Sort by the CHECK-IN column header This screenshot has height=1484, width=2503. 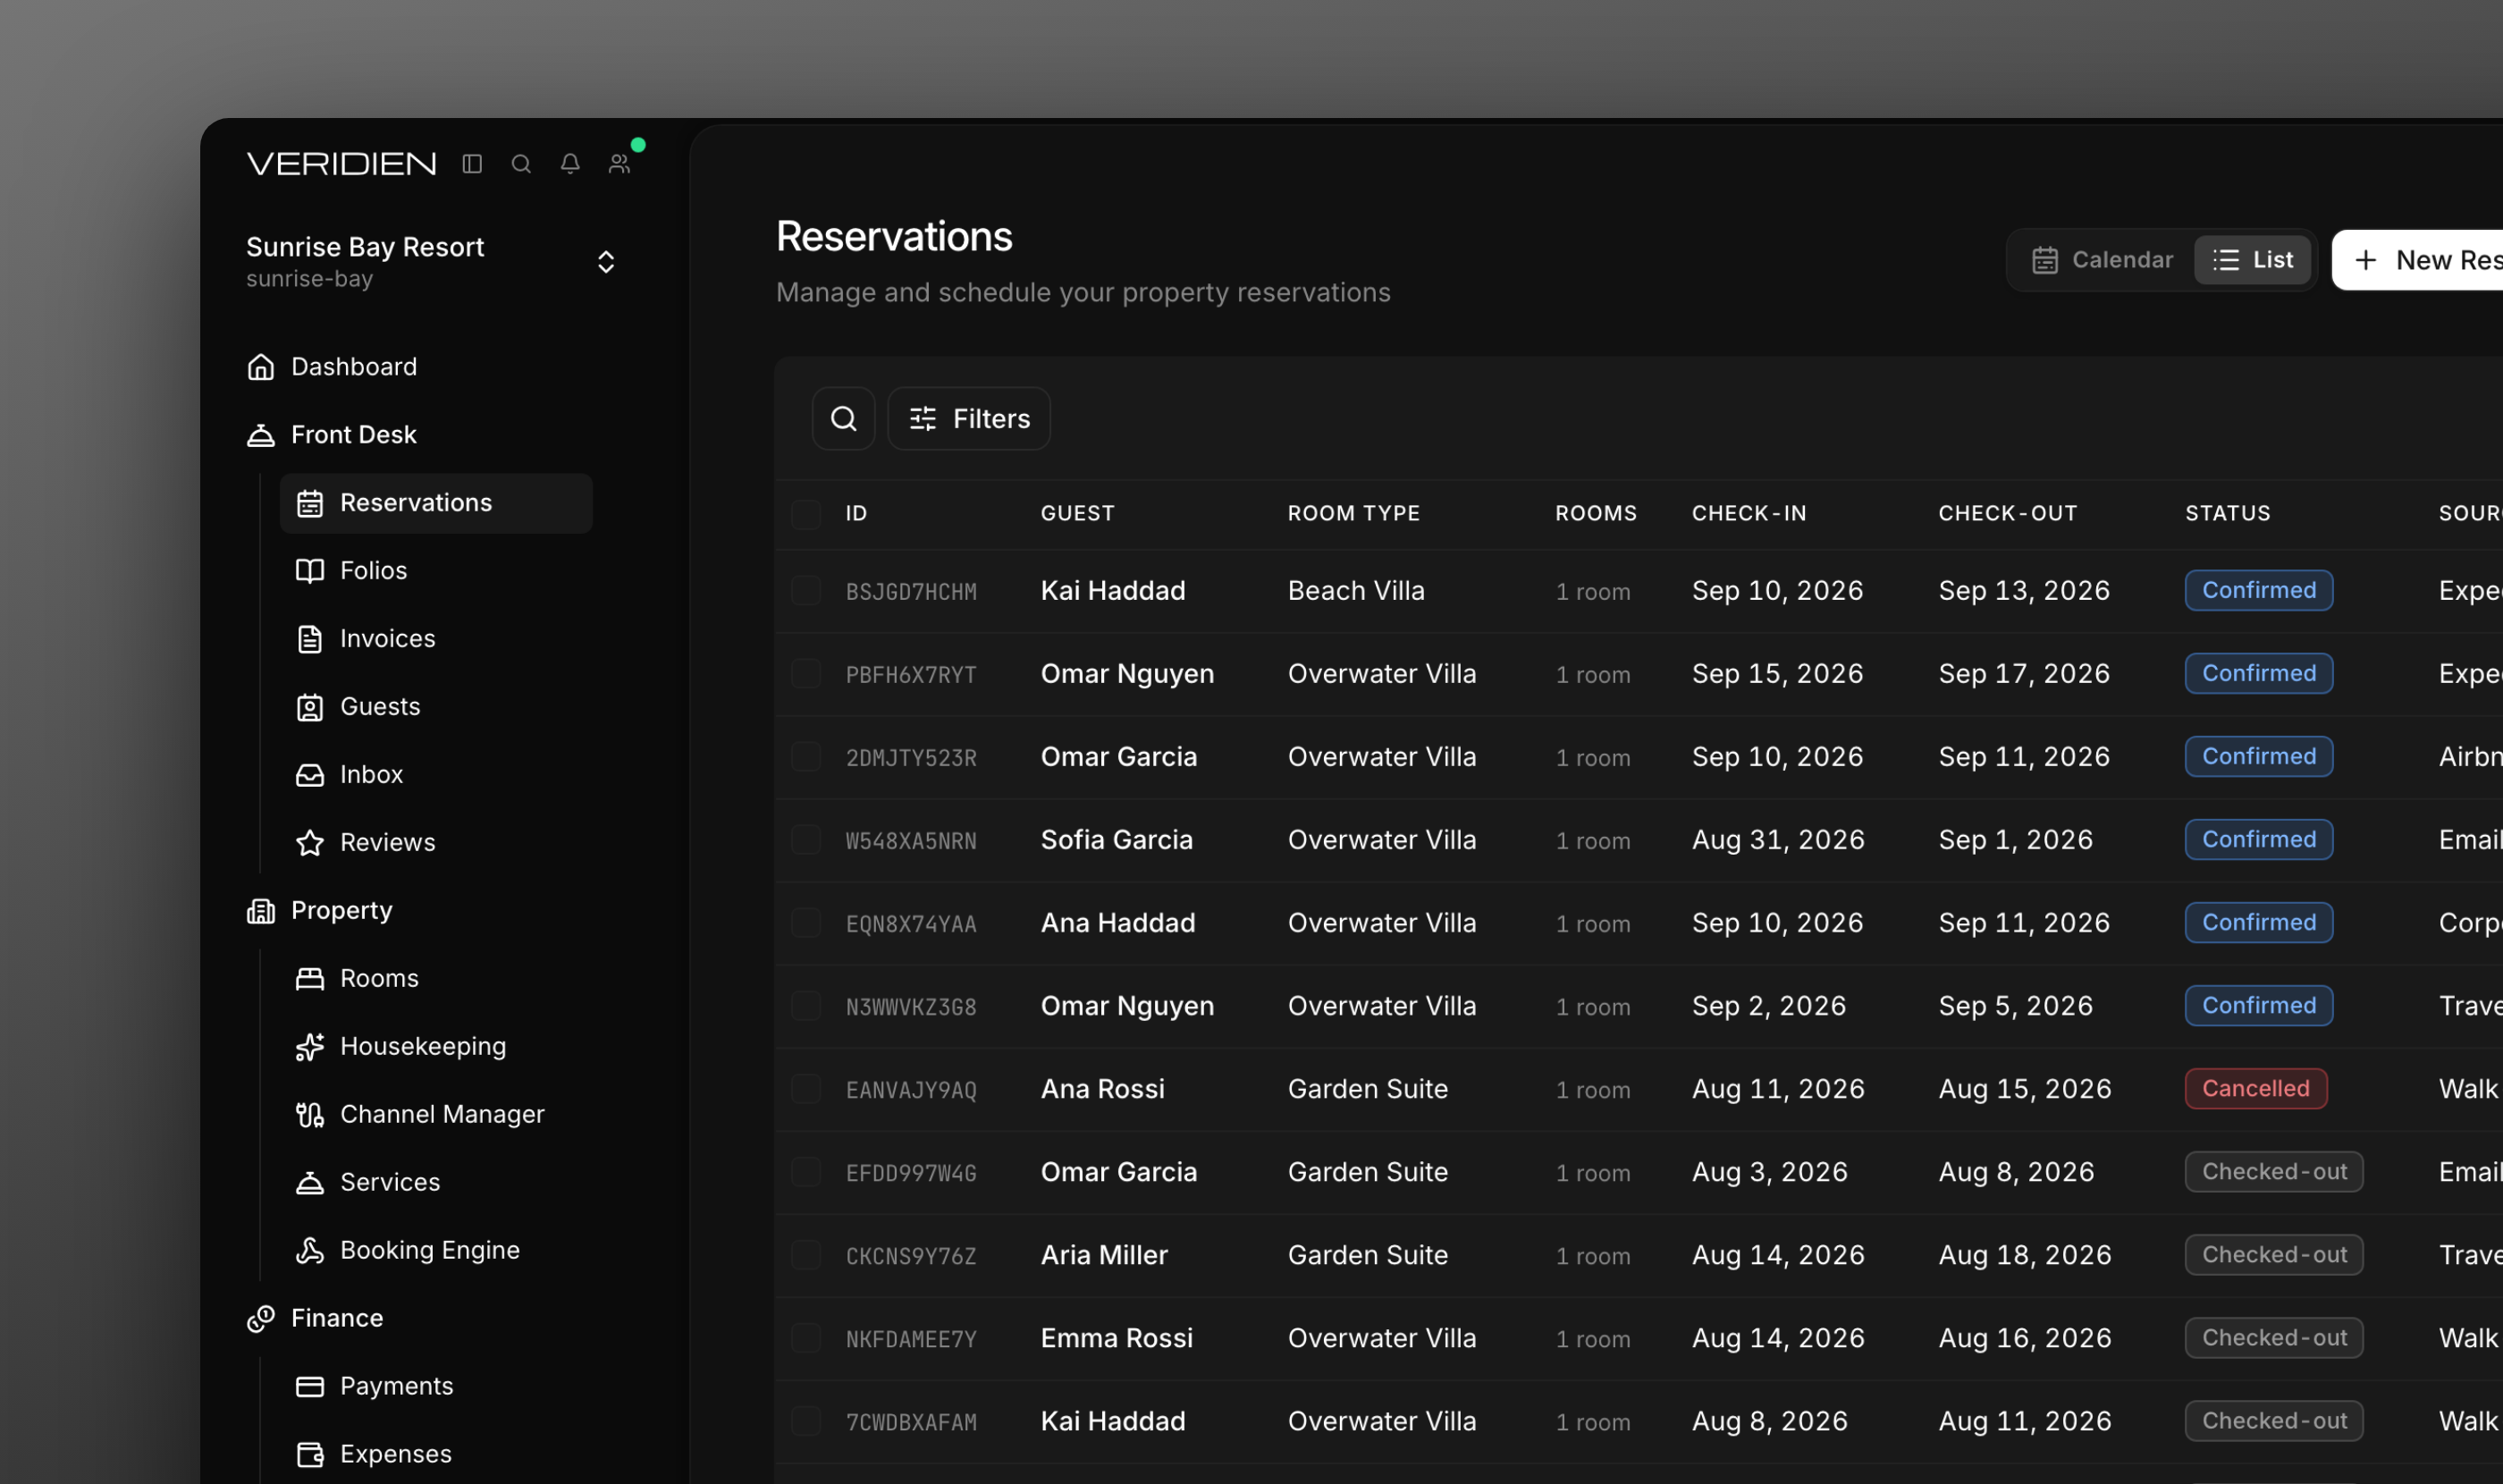pos(1749,514)
